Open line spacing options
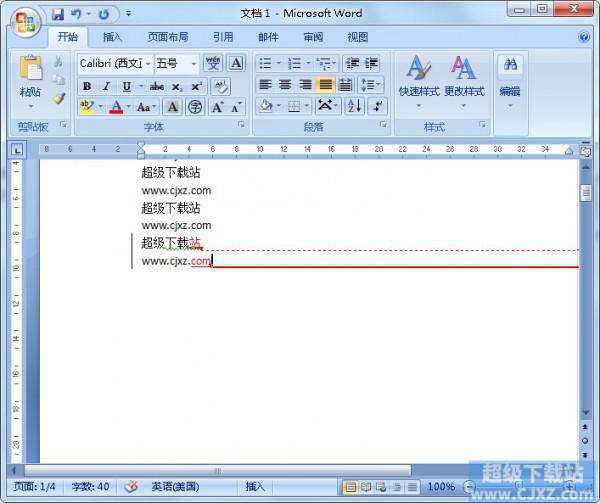Image resolution: width=600 pixels, height=503 pixels. [x=370, y=85]
